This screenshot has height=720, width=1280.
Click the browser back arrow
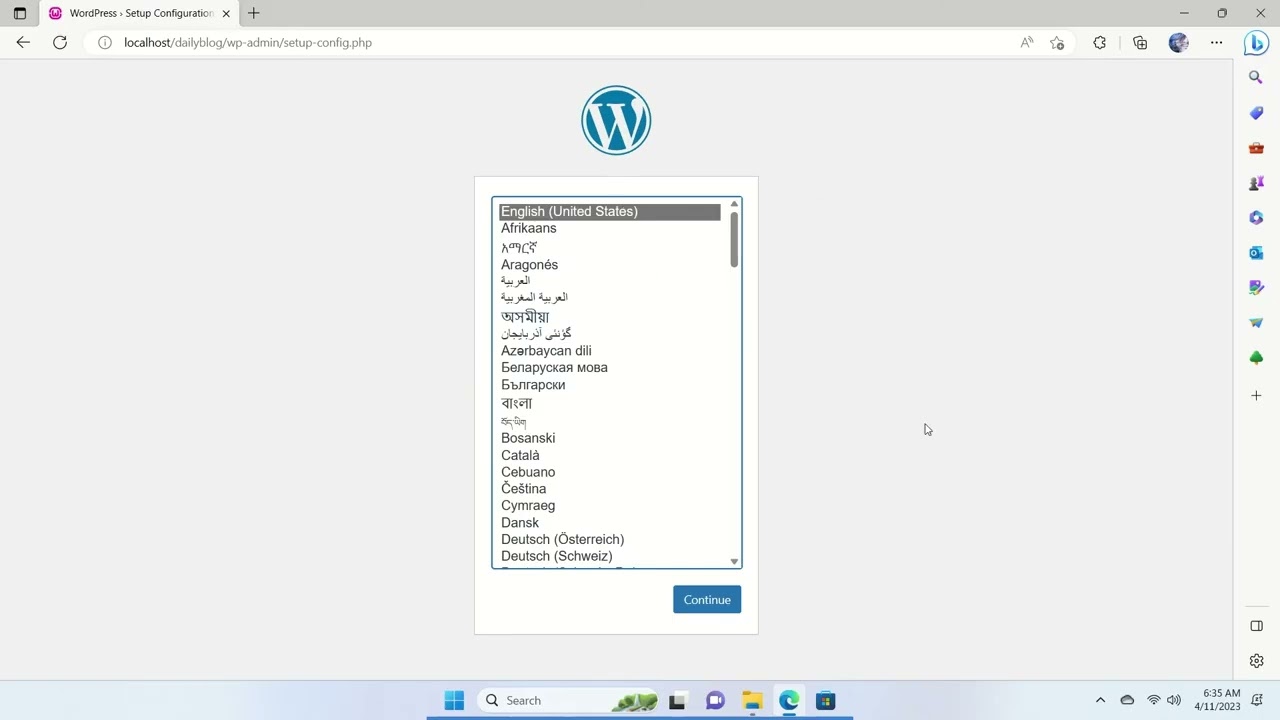point(23,42)
